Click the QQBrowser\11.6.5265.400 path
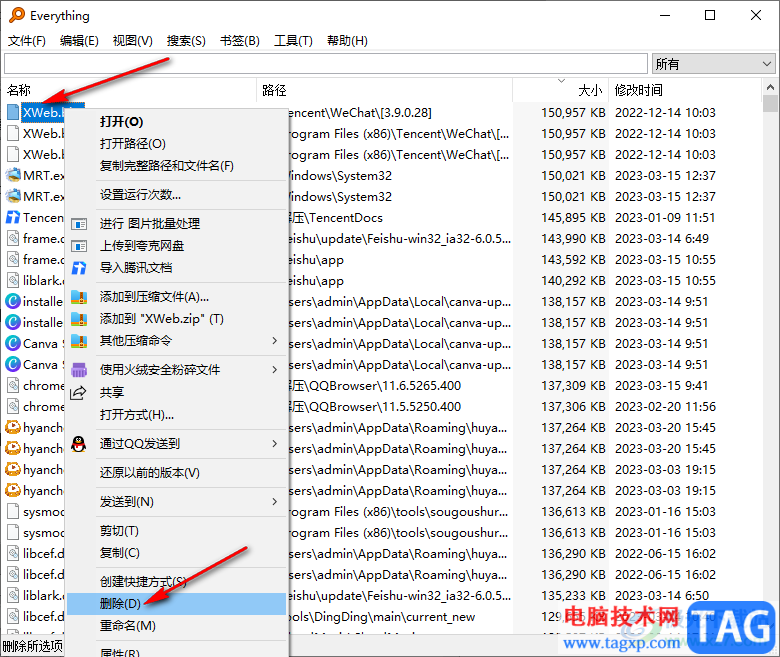This screenshot has height=657, width=780. pyautogui.click(x=374, y=385)
